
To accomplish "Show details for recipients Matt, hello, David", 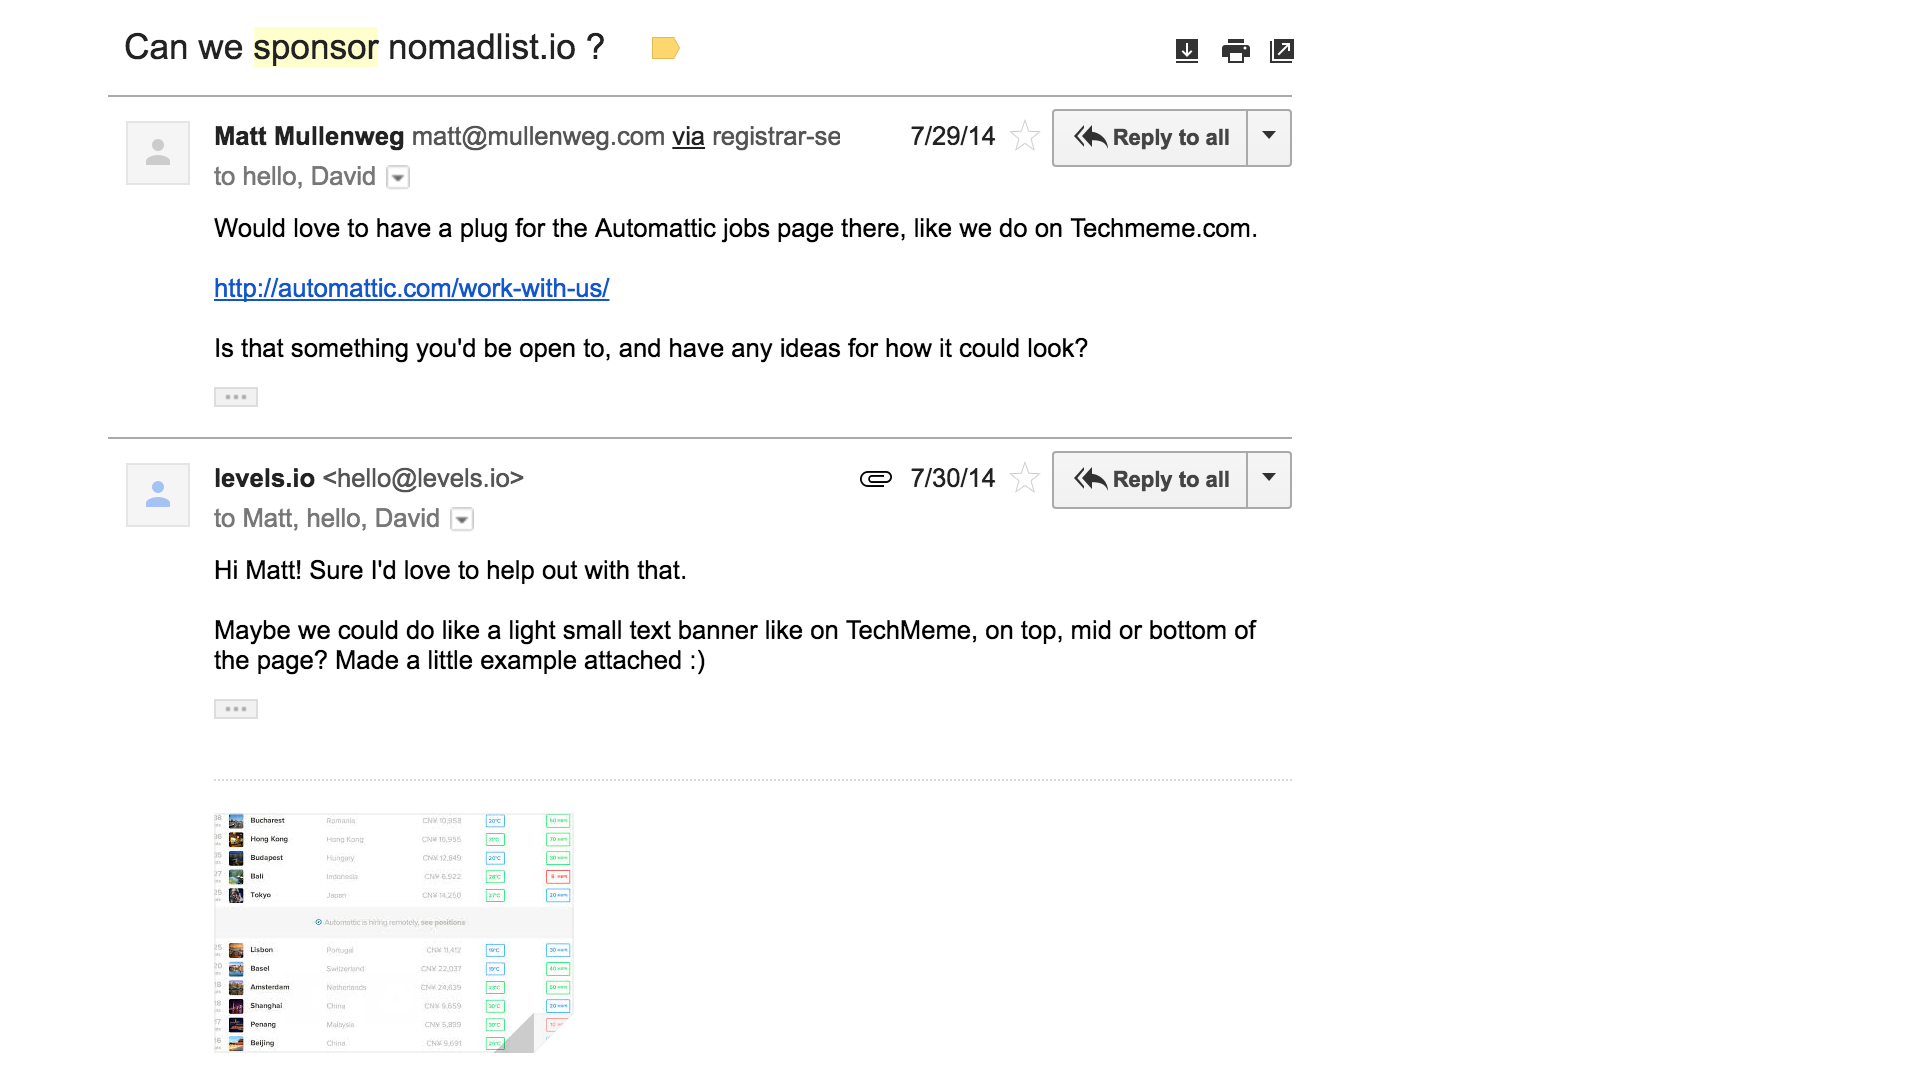I will pos(462,520).
